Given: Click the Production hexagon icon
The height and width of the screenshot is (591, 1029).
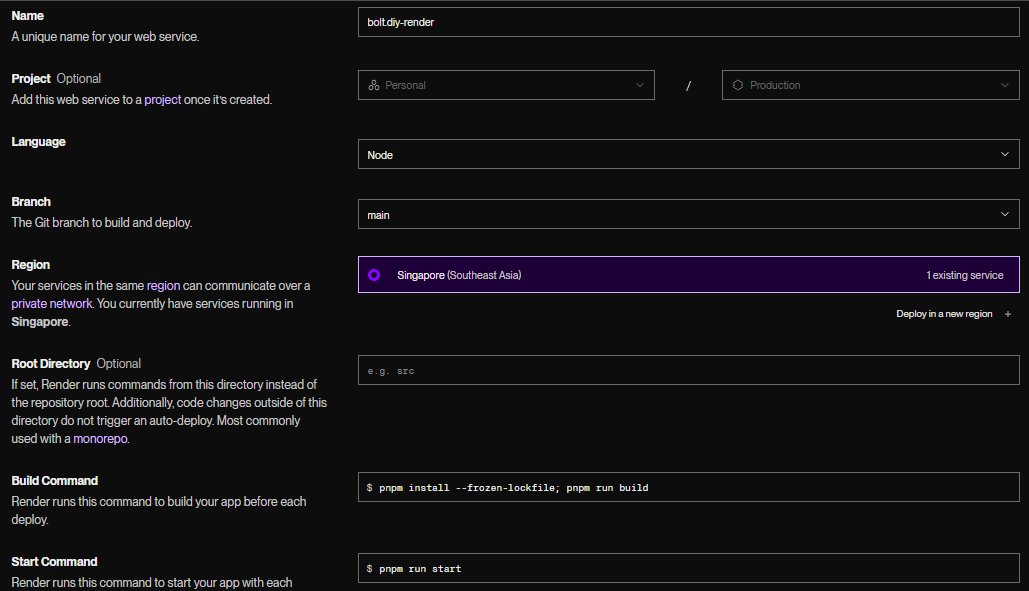Looking at the screenshot, I should (x=738, y=85).
